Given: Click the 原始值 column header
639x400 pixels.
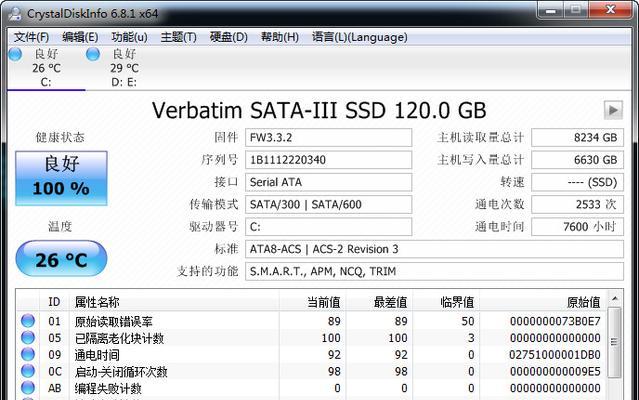Looking at the screenshot, I should tap(543, 302).
